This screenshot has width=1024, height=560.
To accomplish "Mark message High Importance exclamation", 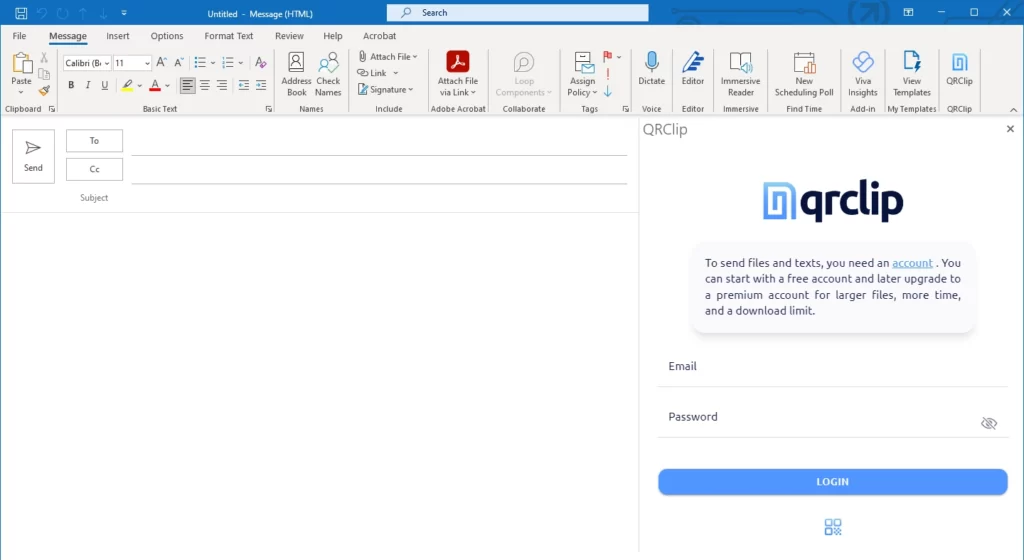I will 608,74.
